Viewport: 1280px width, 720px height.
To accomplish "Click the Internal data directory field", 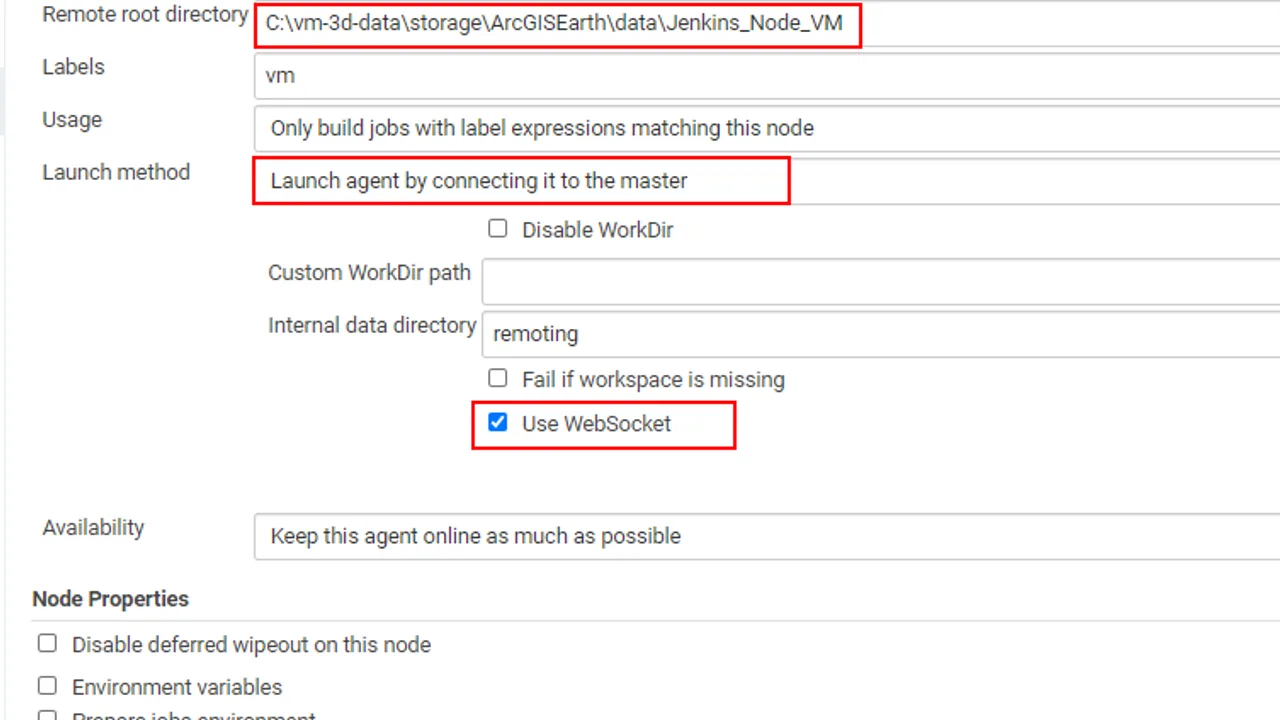I will pyautogui.click(x=881, y=334).
